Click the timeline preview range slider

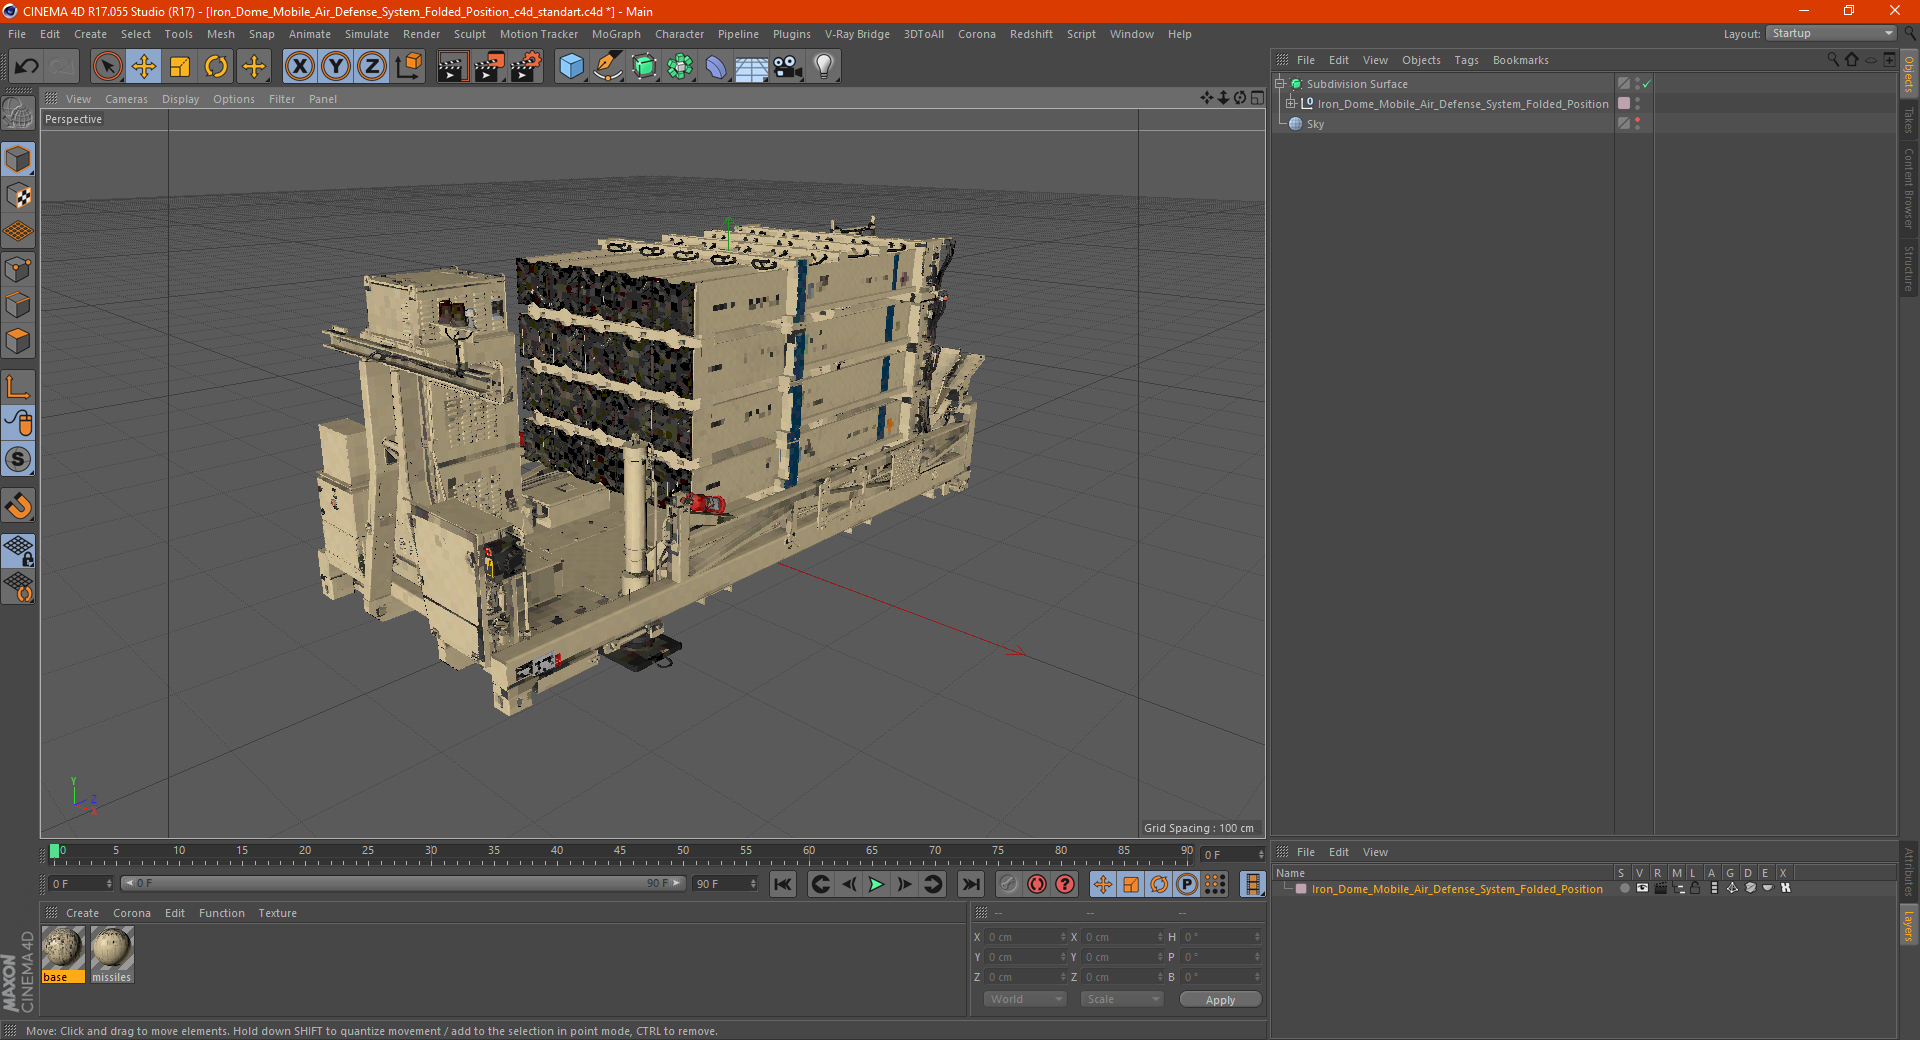pos(403,883)
